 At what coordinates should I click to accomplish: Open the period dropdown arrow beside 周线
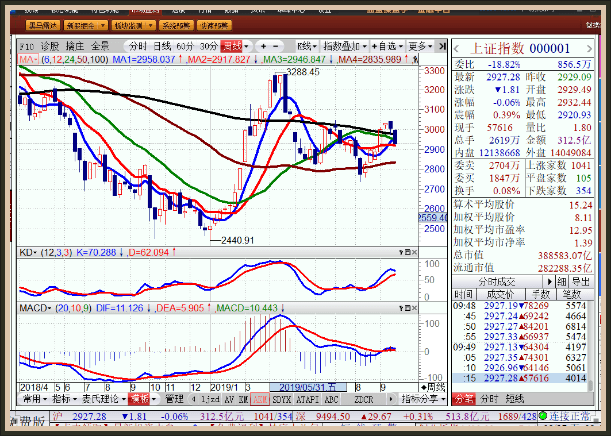pos(246,47)
